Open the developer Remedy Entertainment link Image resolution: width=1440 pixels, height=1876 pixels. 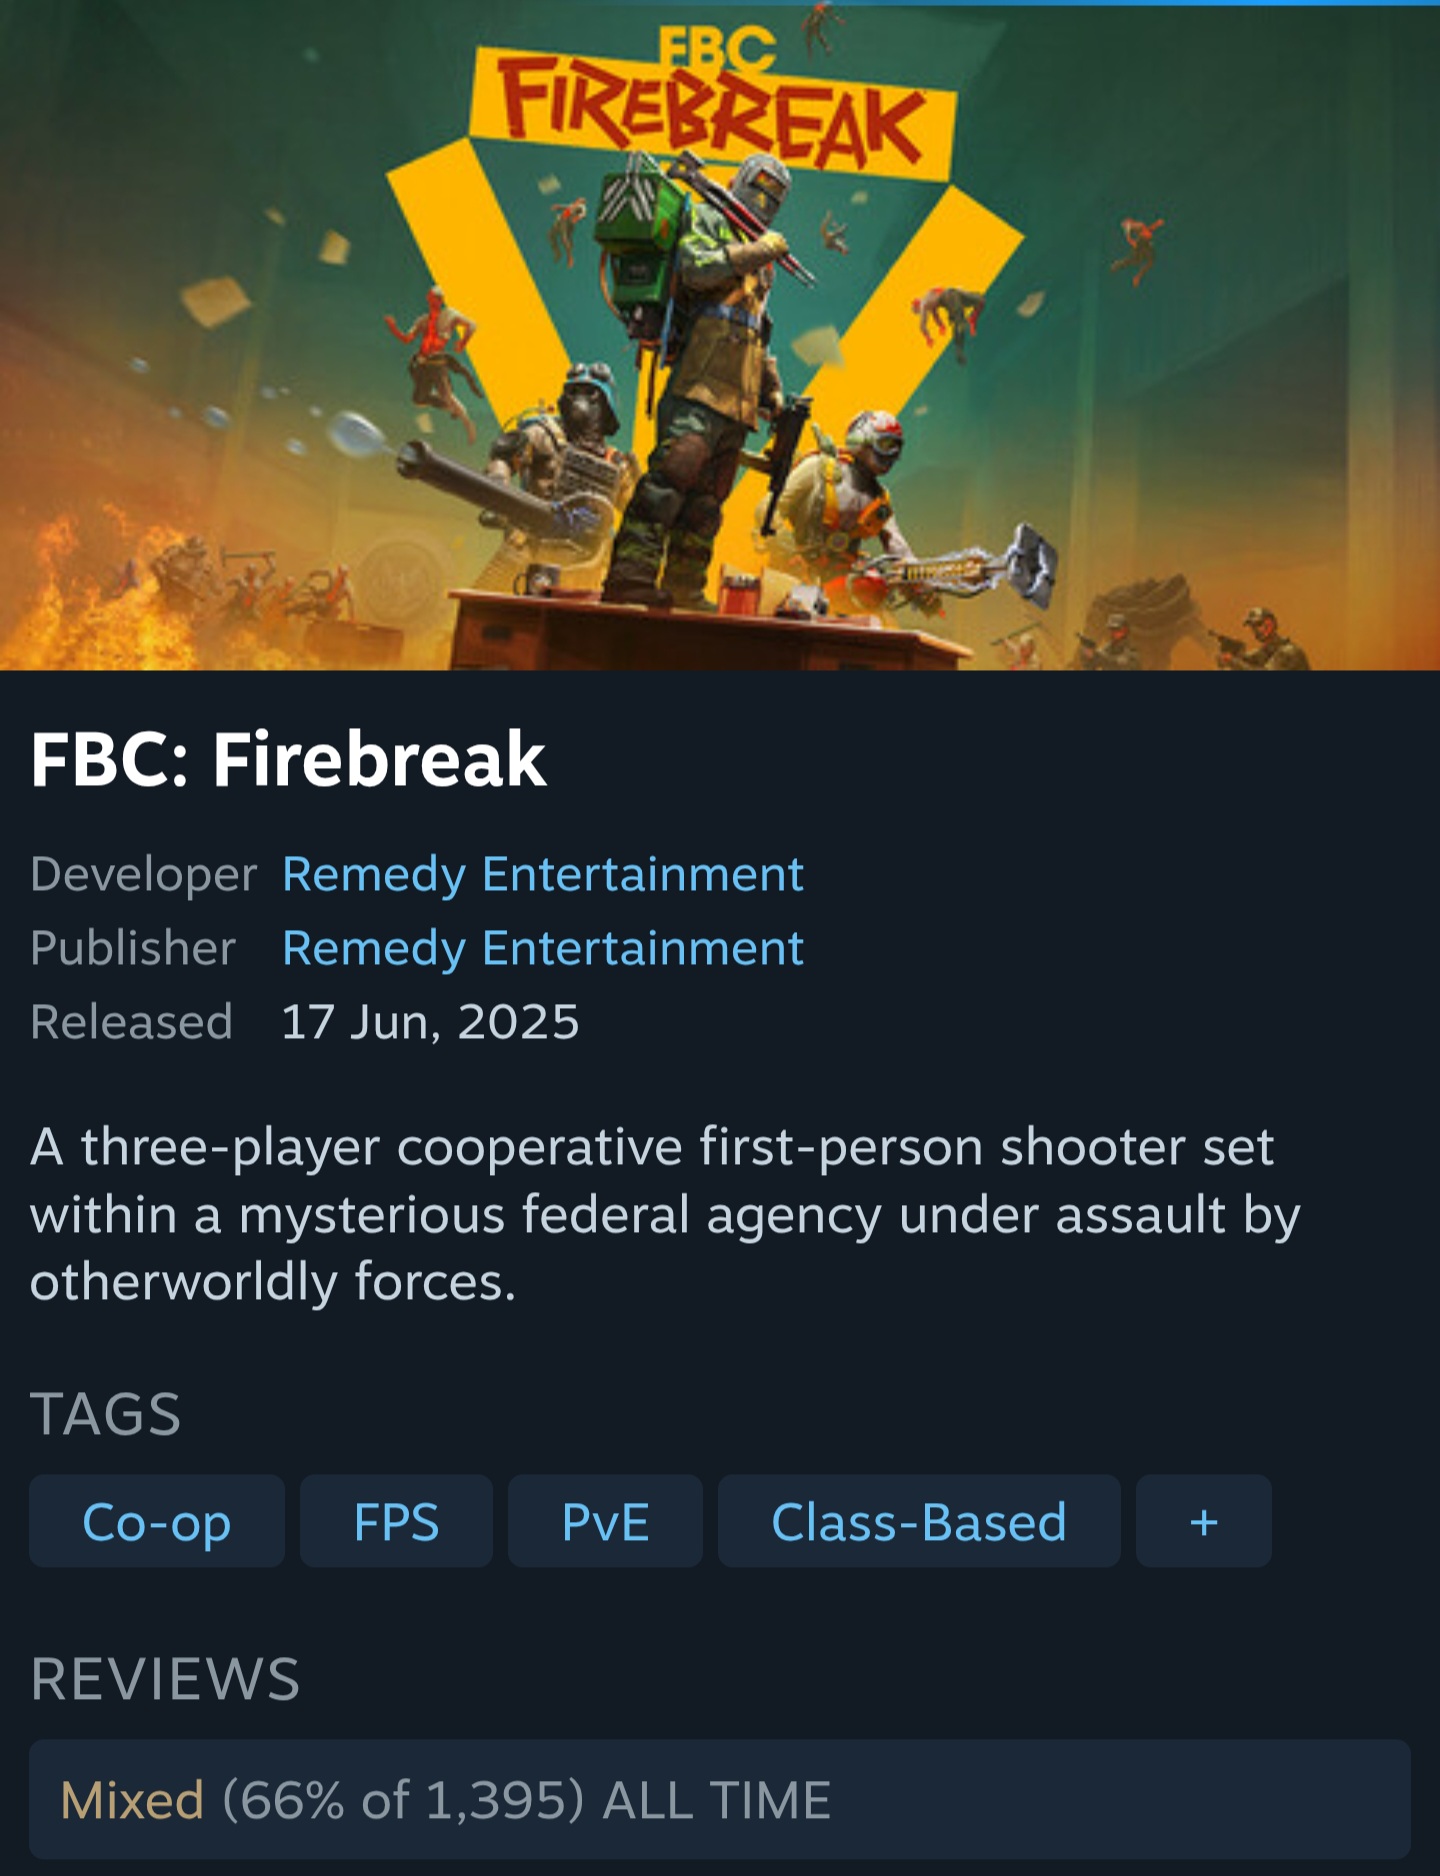[543, 874]
